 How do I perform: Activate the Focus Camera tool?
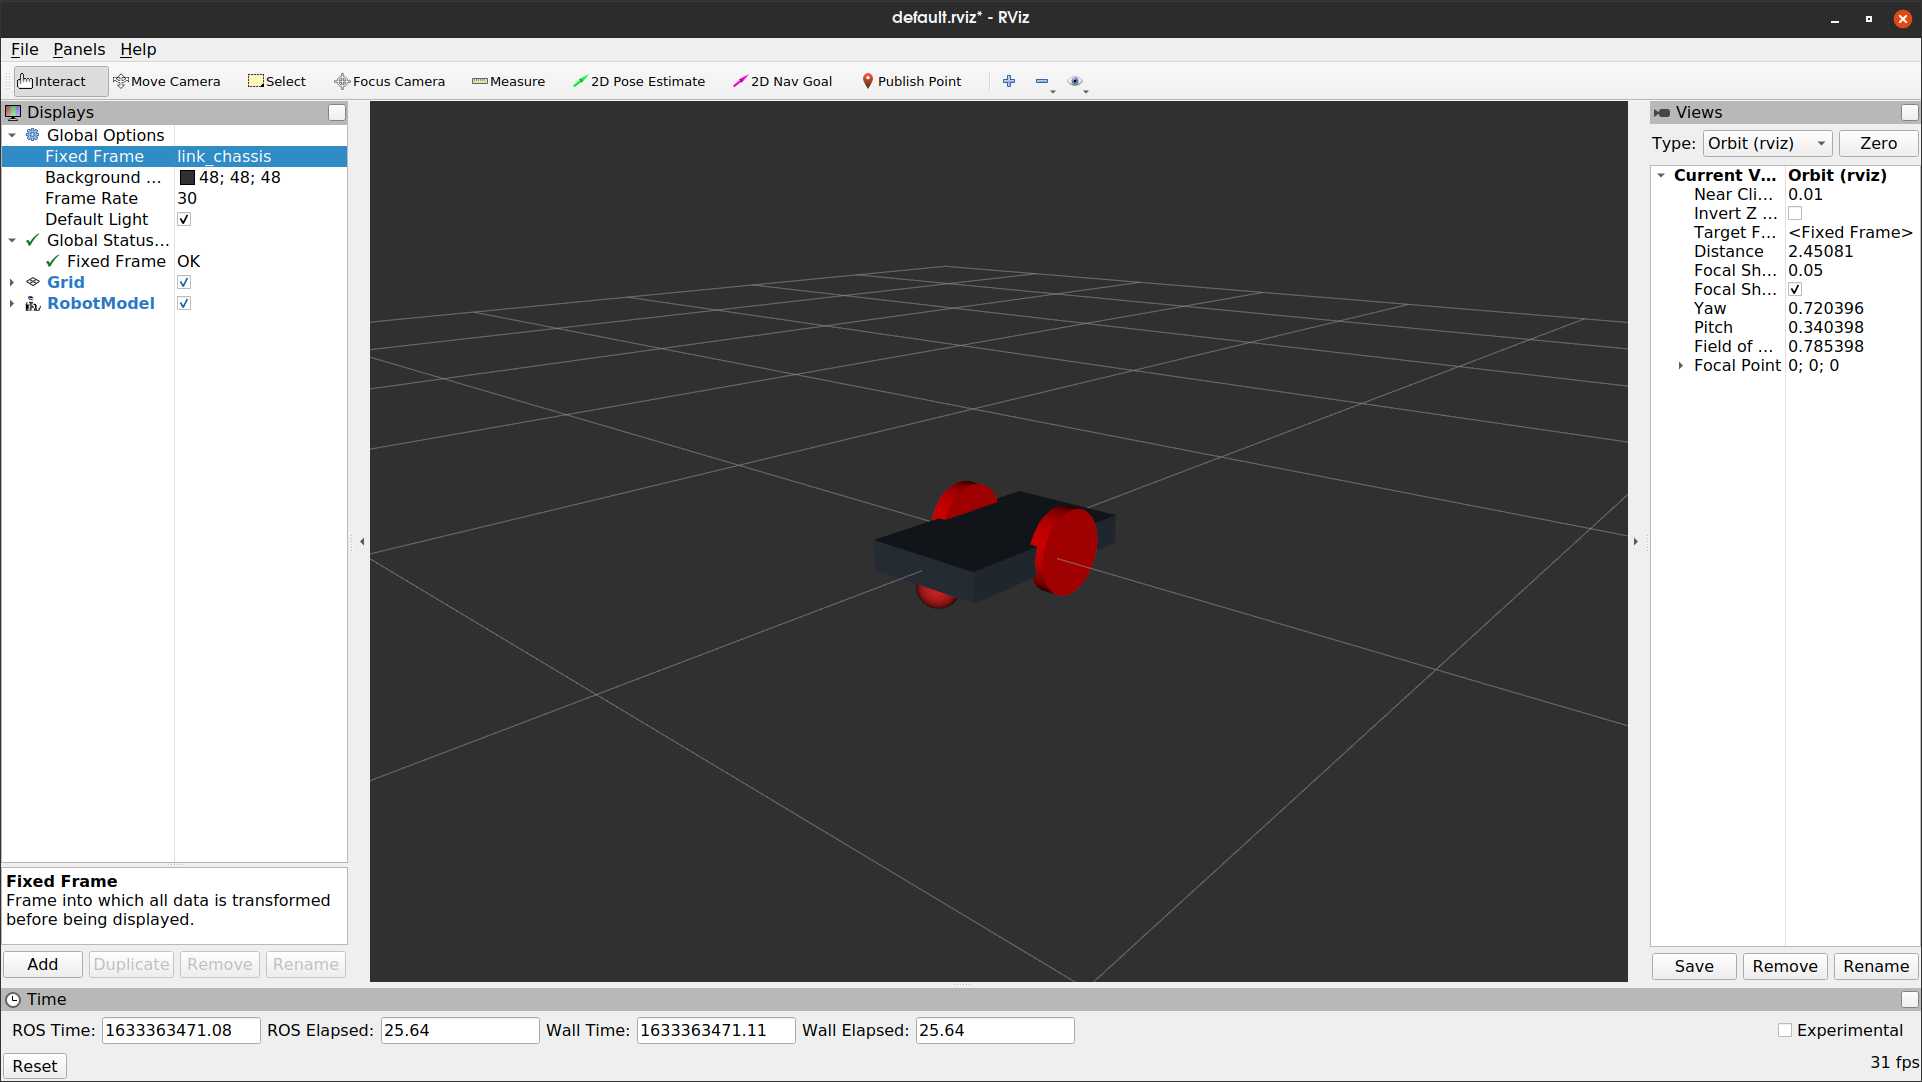coord(389,81)
